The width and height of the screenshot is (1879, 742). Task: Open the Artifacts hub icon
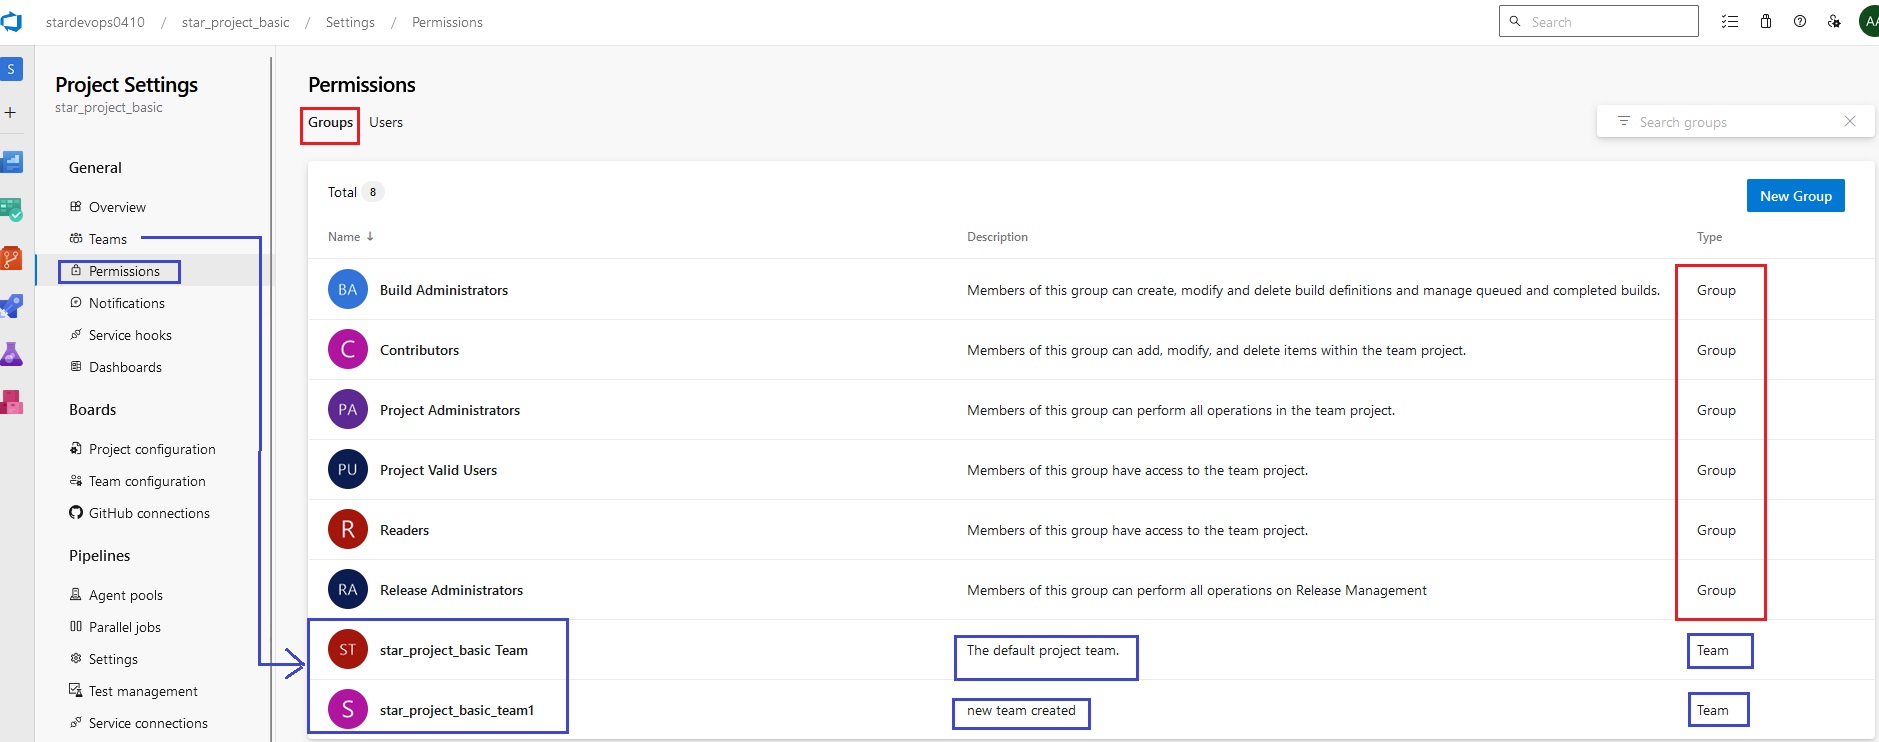(11, 402)
